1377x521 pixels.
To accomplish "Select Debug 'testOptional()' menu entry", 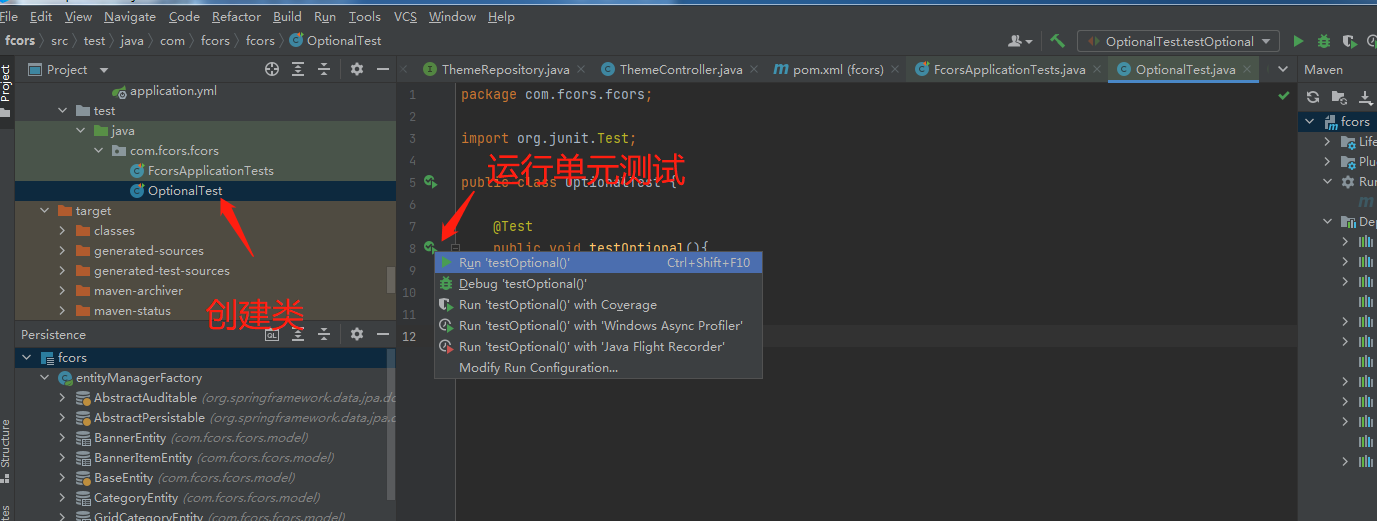I will (598, 284).
